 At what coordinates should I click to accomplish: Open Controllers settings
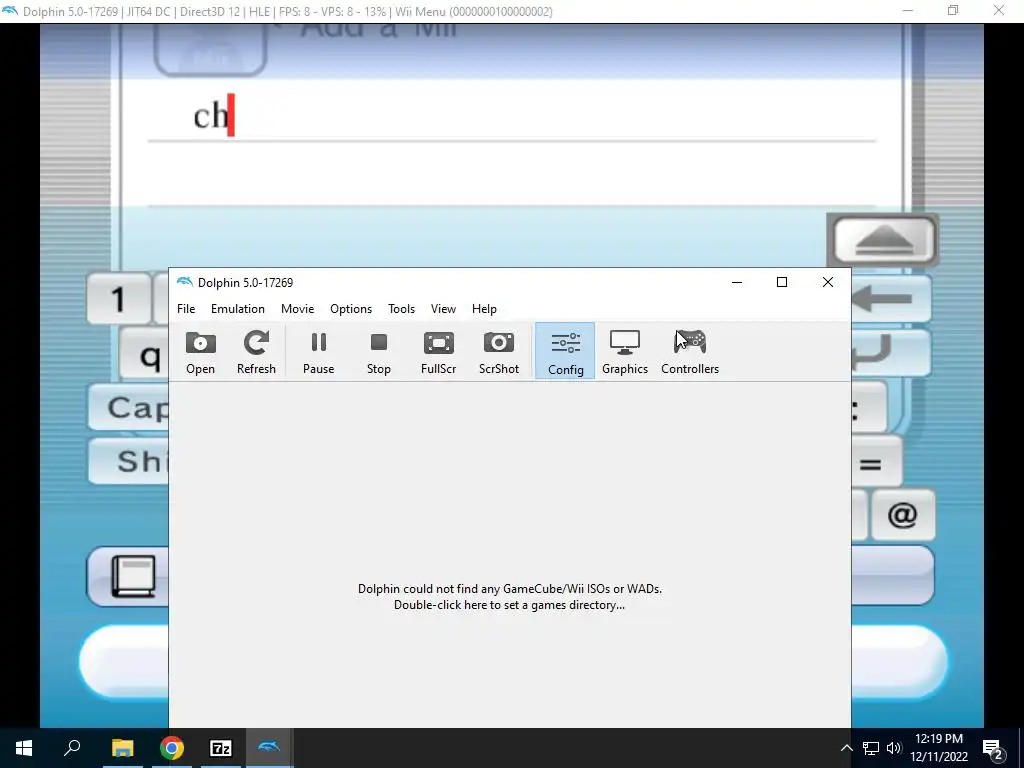click(x=690, y=351)
